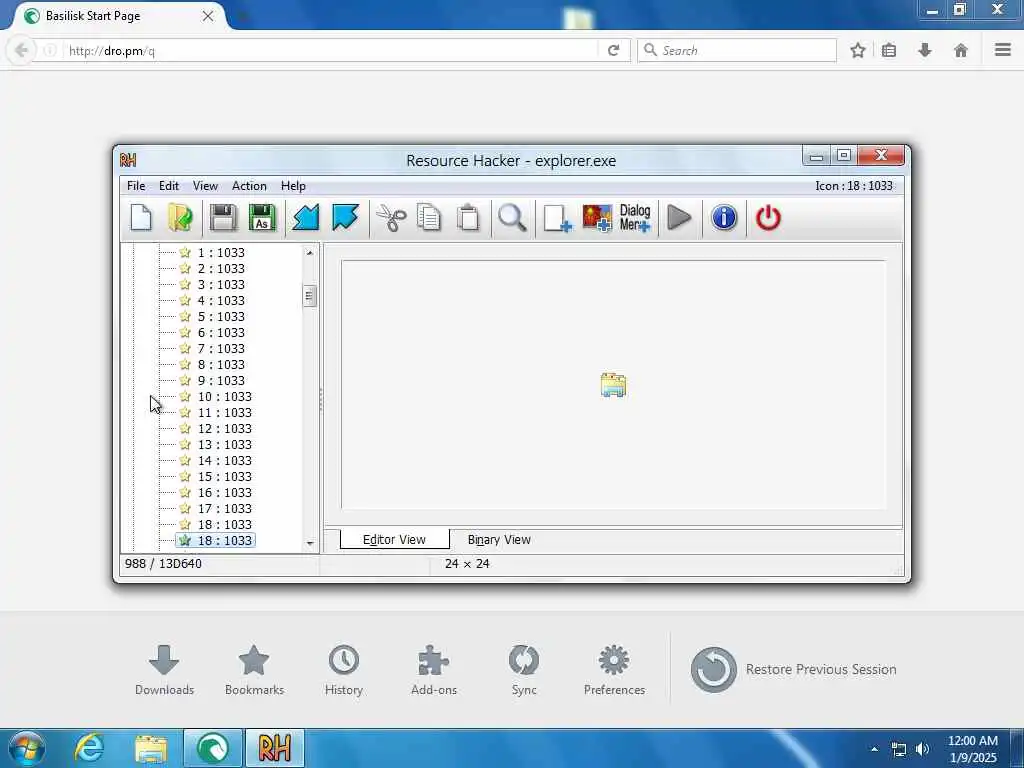Click the 24 x 24 status bar text
This screenshot has height=768, width=1024.
coord(467,564)
